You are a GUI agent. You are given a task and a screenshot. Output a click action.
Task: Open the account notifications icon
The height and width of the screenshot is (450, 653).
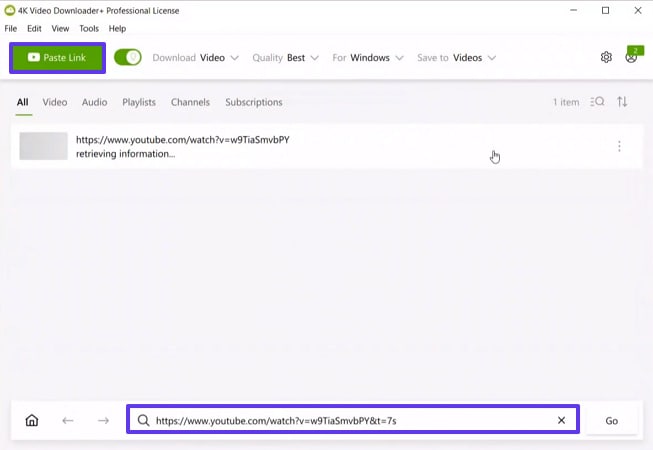[632, 56]
